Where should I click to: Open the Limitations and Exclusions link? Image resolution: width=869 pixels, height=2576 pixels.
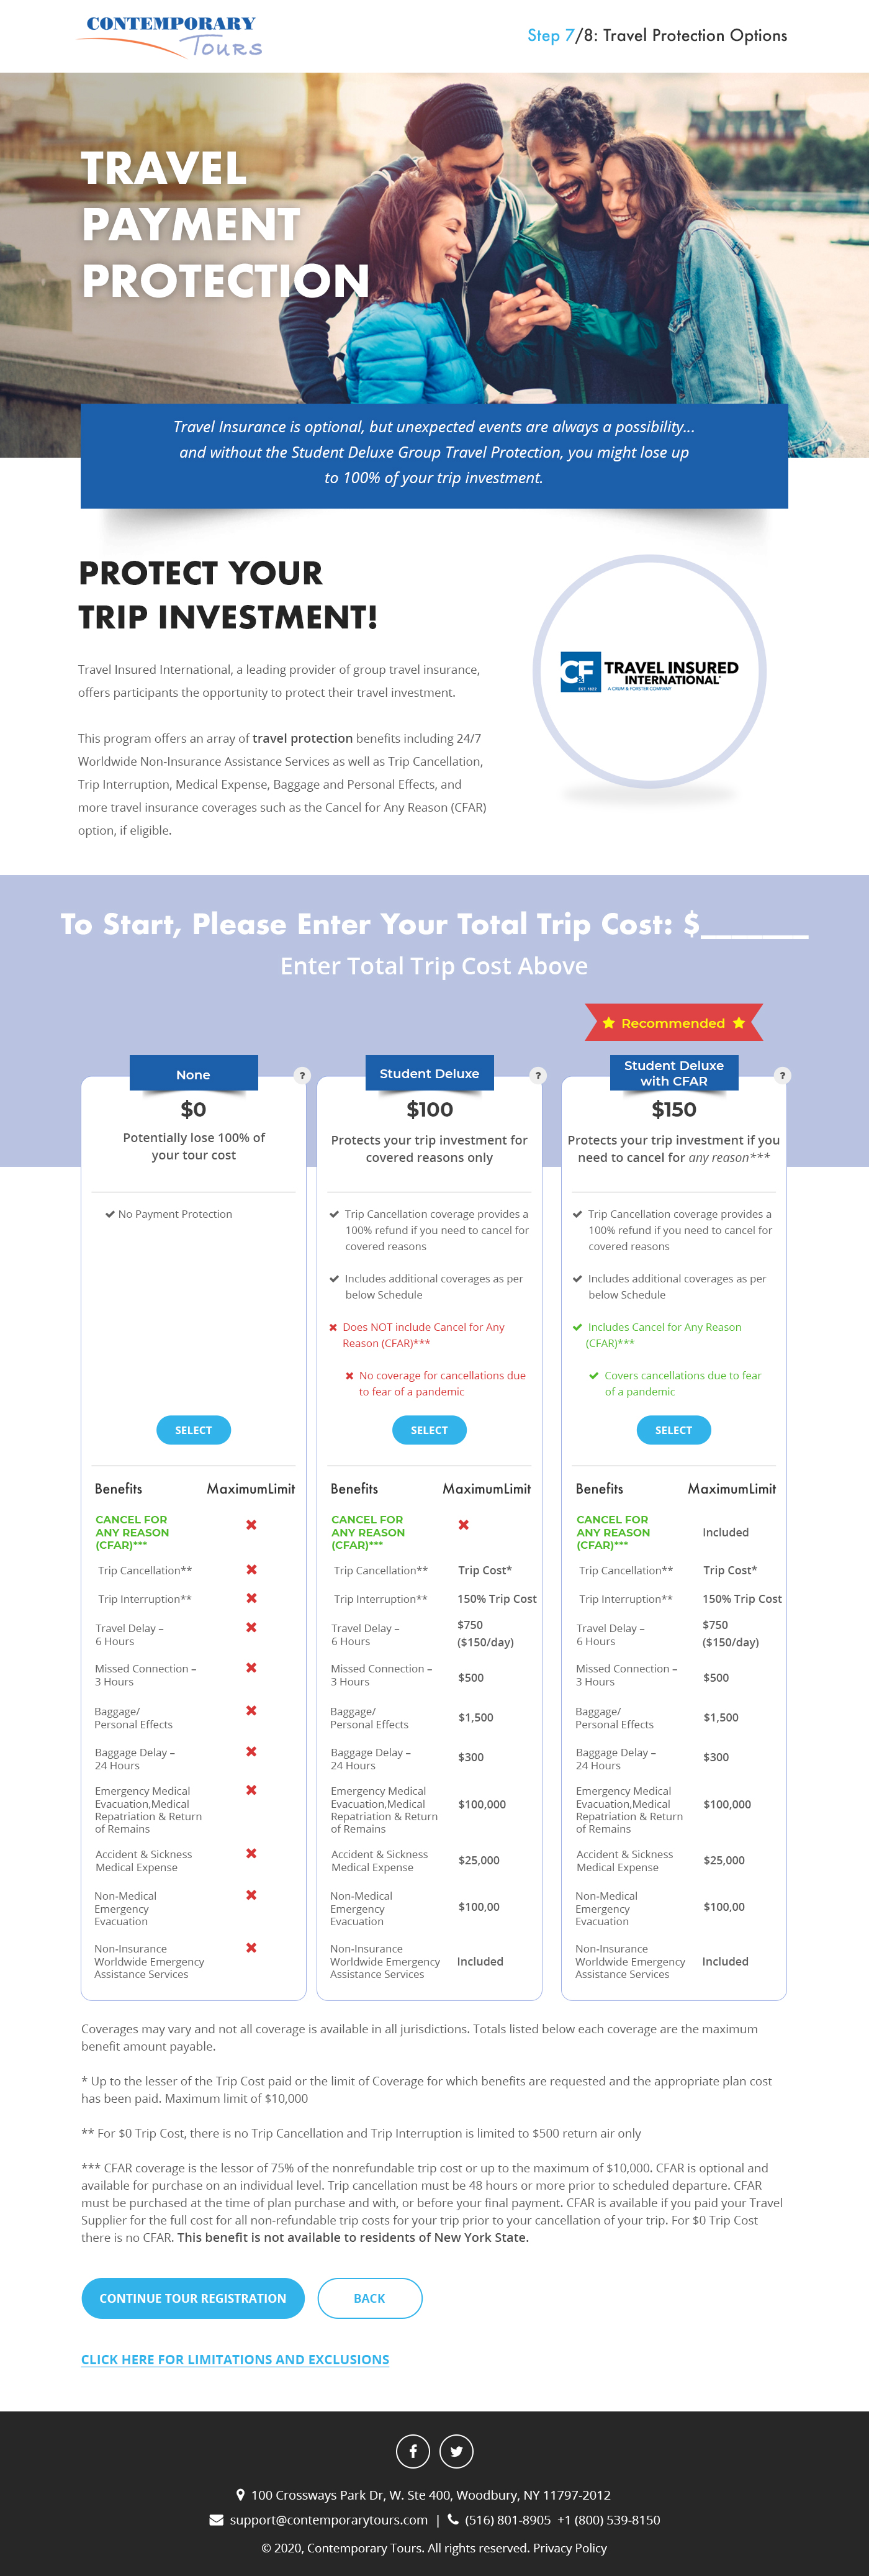point(235,2359)
